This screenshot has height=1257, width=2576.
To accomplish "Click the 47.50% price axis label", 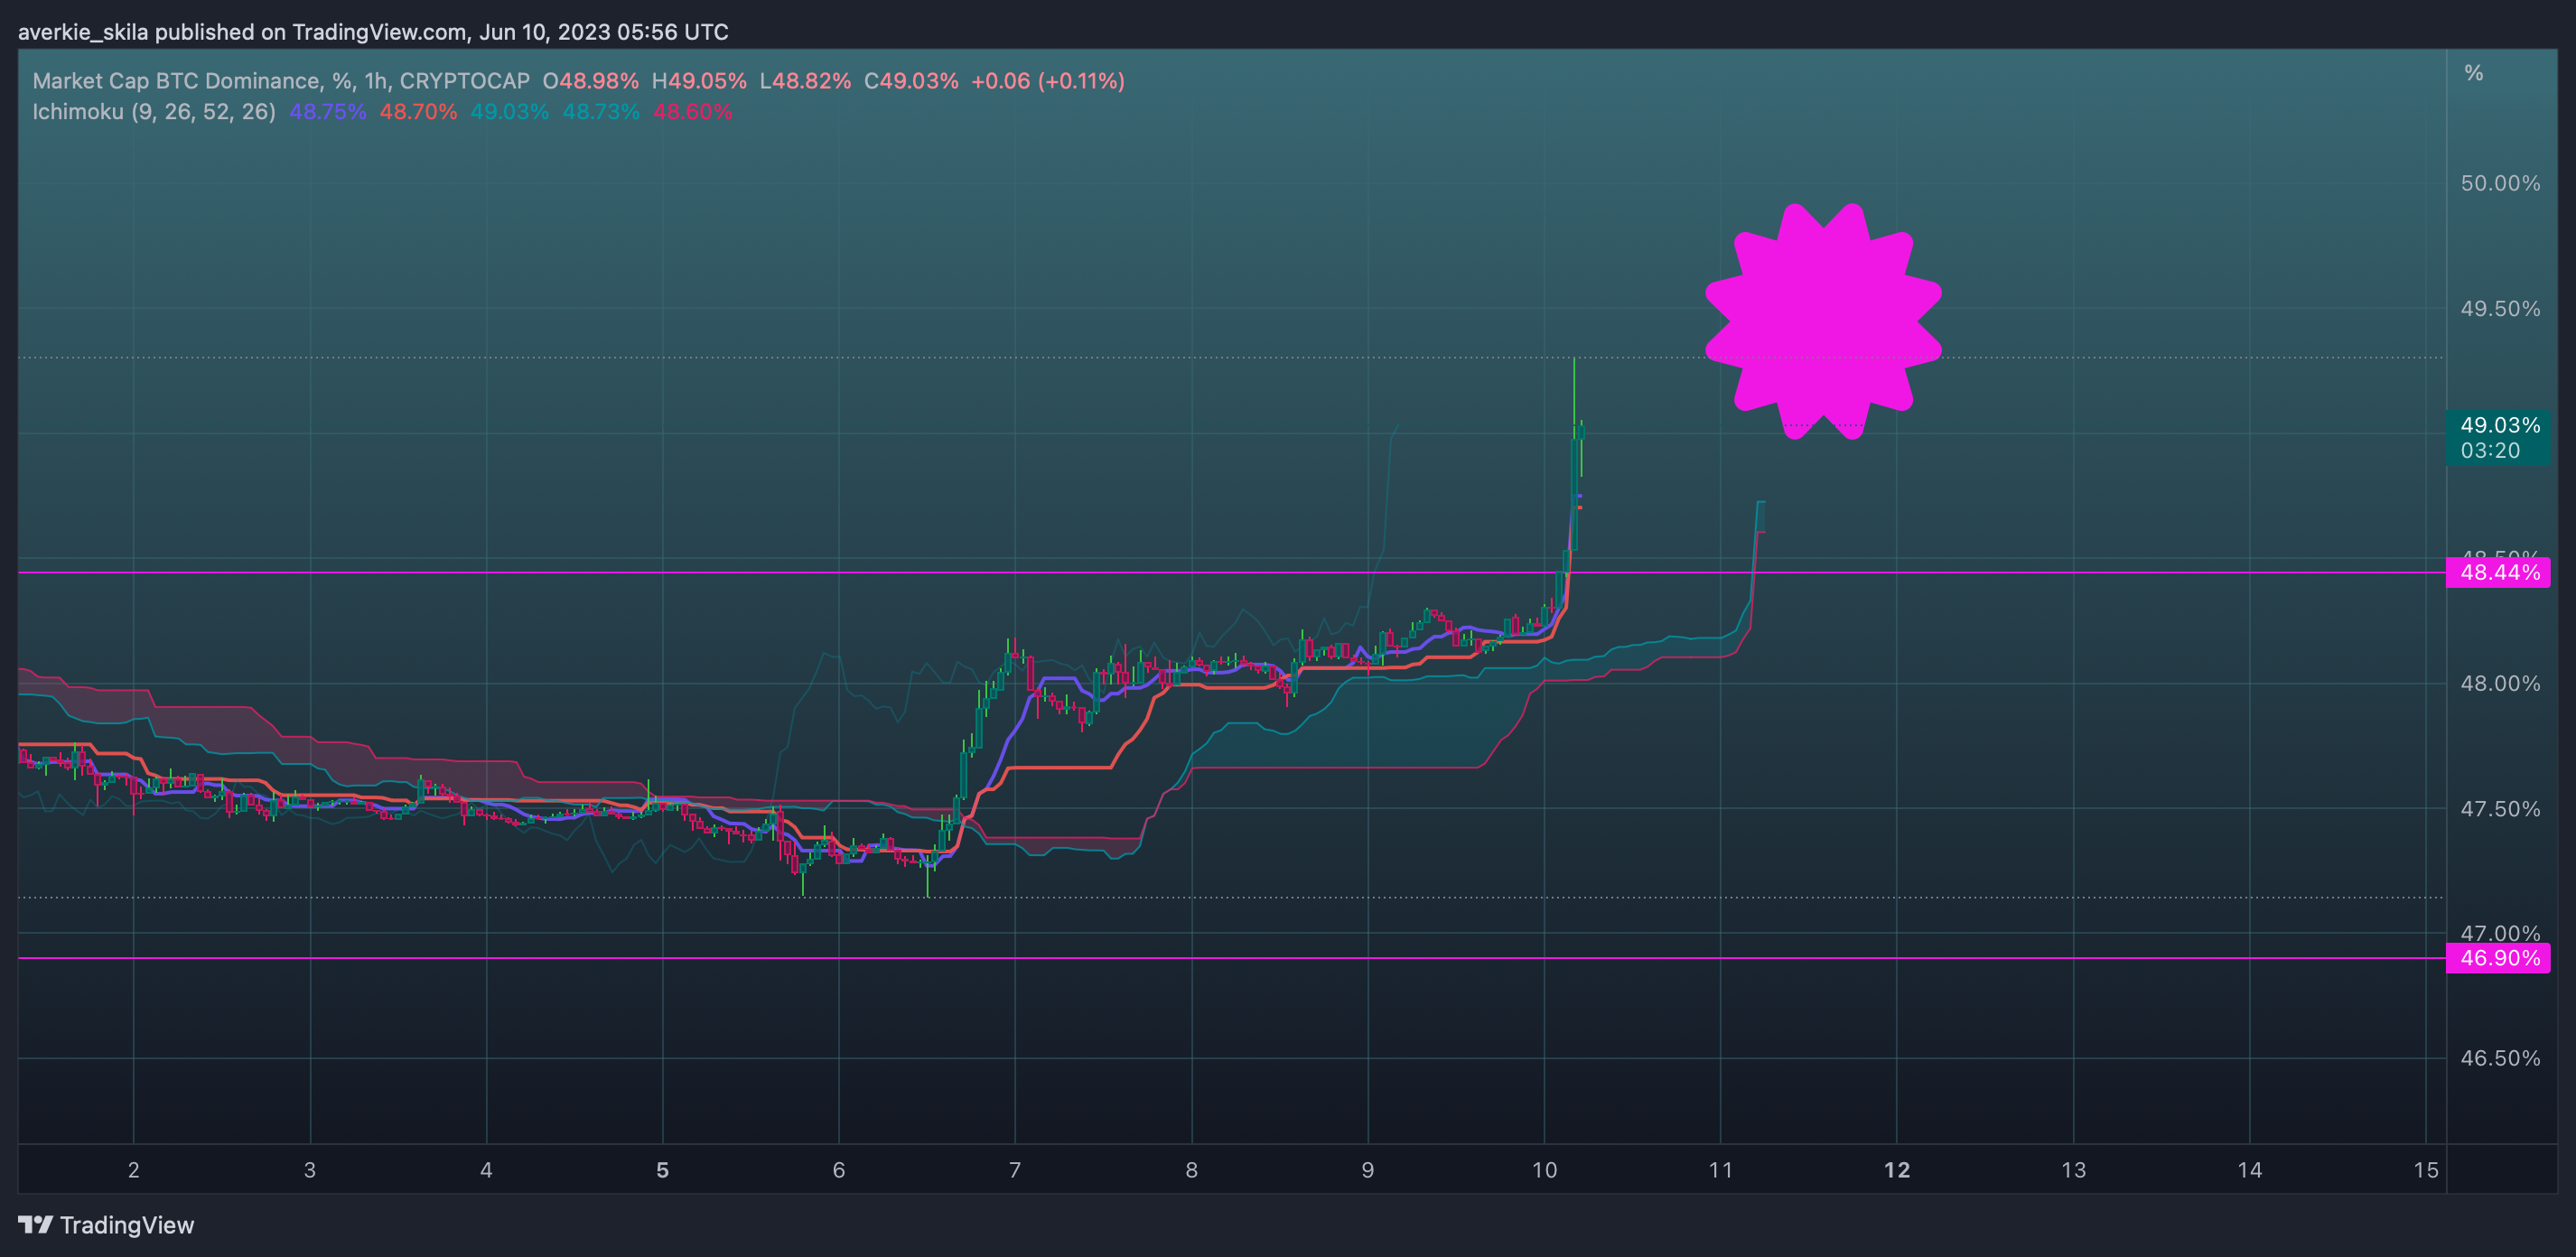I will coord(2500,809).
